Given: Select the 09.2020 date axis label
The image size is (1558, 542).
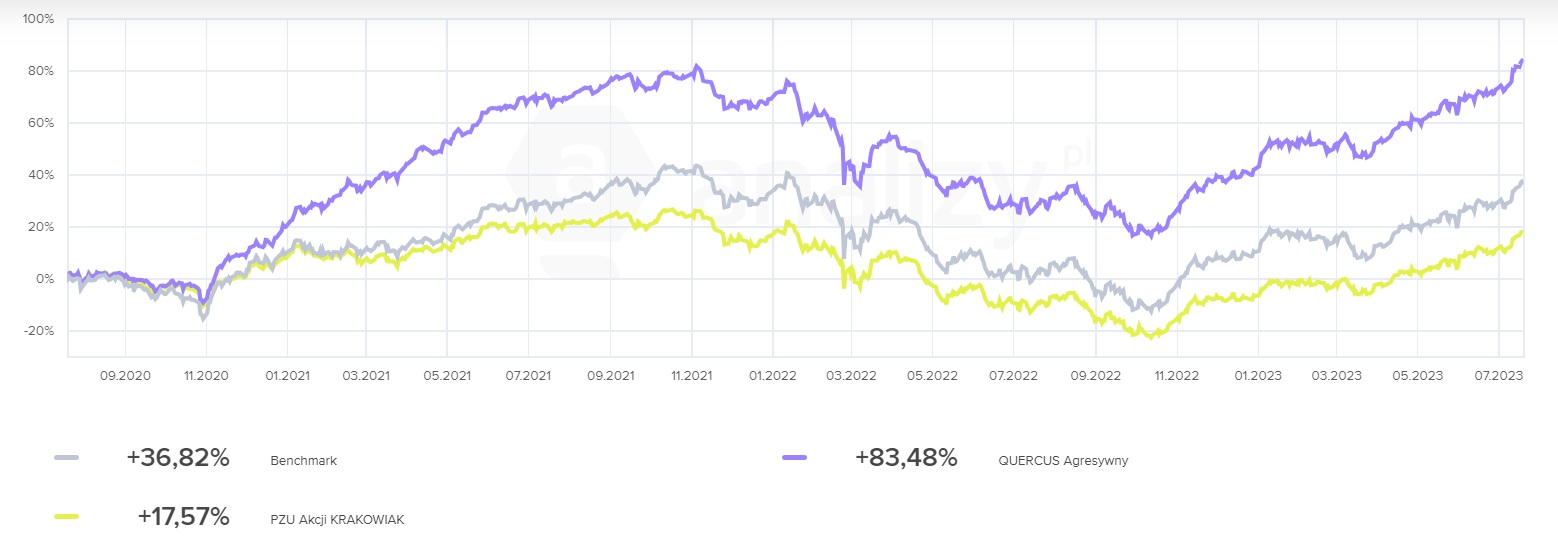Looking at the screenshot, I should (x=125, y=375).
